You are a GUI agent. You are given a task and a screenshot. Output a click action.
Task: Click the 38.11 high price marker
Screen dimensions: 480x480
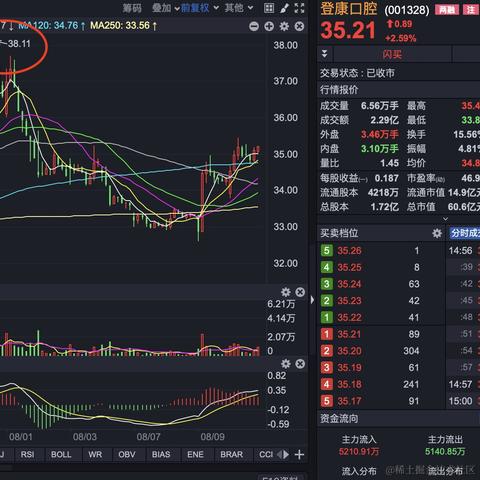click(19, 44)
